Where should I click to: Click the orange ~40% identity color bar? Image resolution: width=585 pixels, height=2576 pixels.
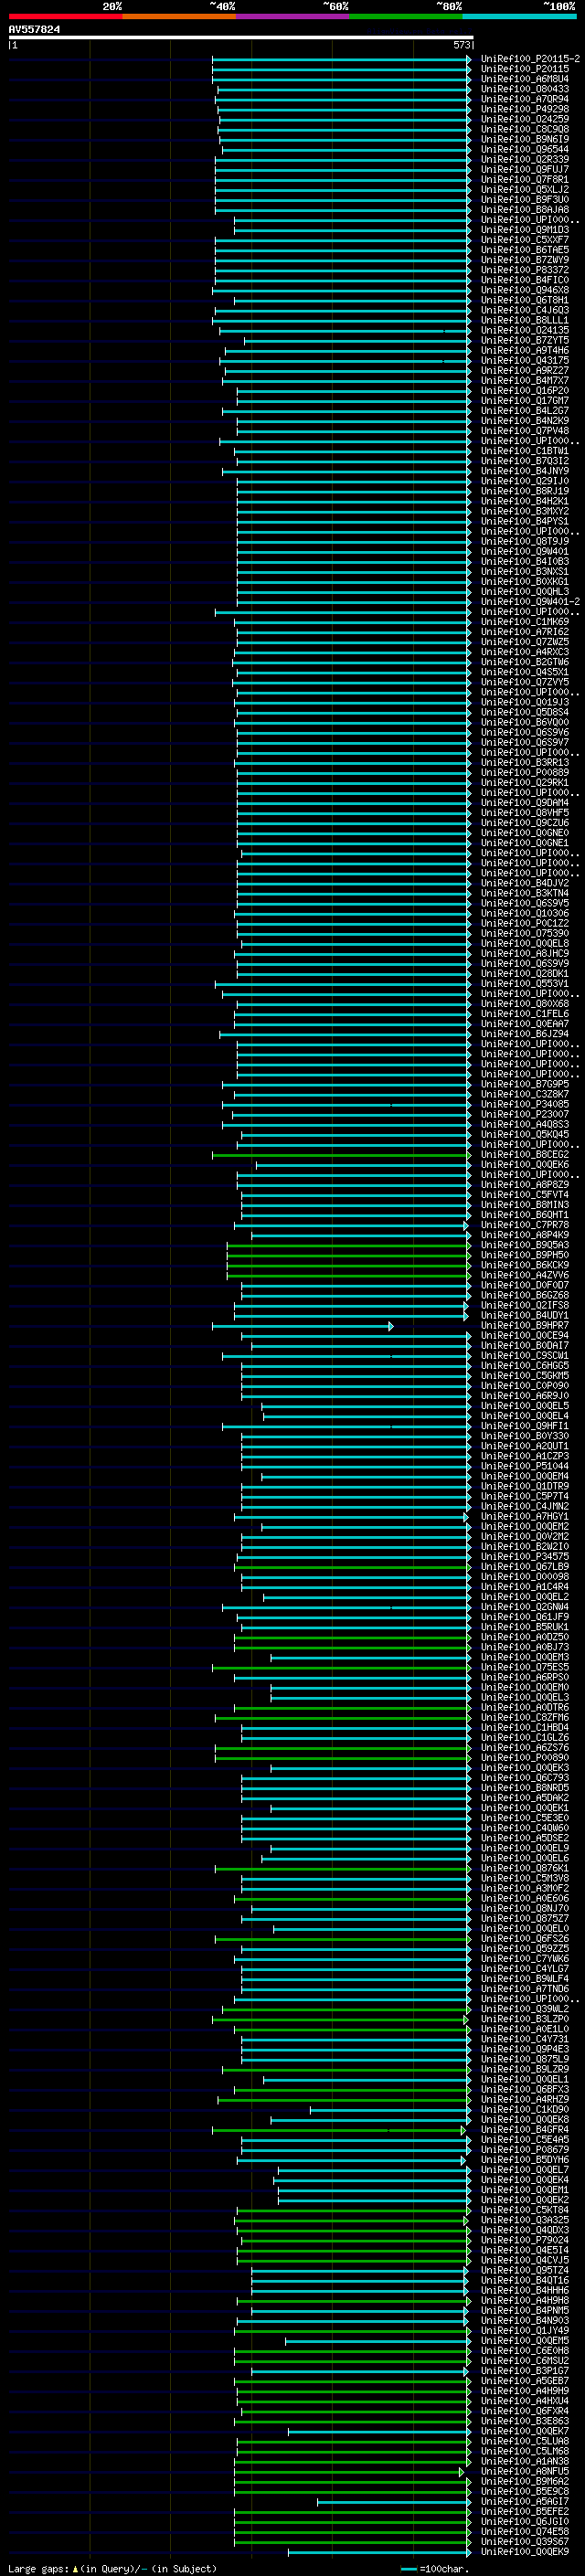[x=180, y=16]
